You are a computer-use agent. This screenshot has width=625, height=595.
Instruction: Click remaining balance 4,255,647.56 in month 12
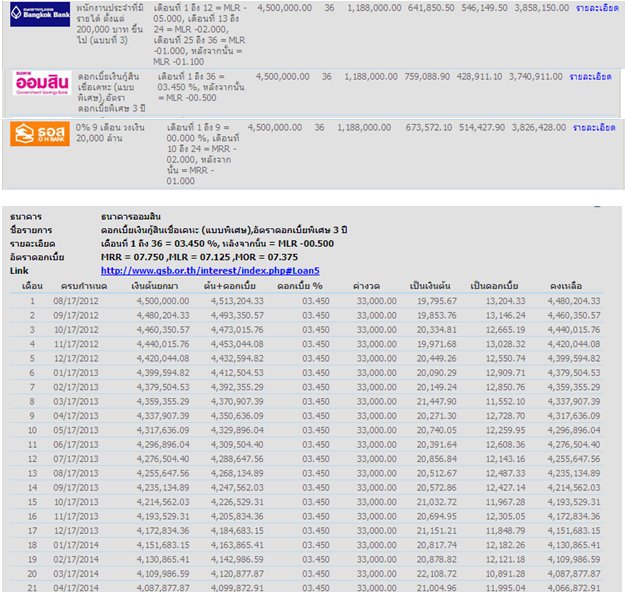click(574, 459)
